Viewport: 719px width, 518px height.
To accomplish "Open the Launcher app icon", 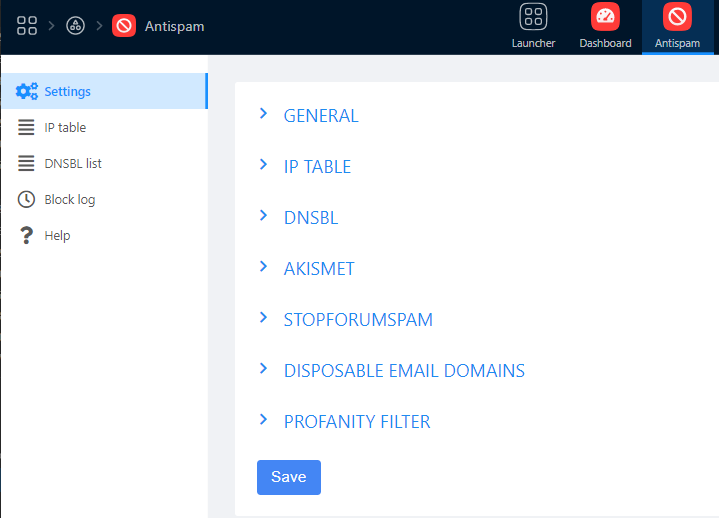I will coord(533,17).
